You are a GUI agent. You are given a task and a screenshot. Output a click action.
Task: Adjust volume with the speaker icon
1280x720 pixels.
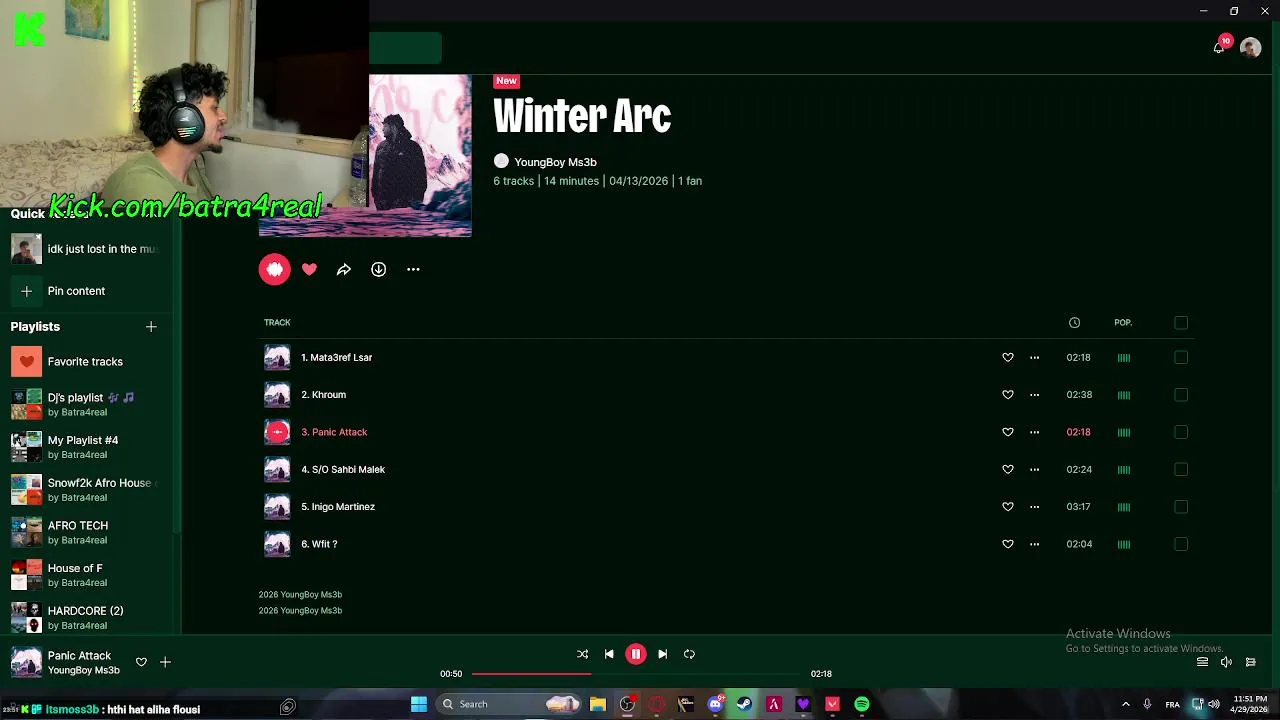[1226, 662]
